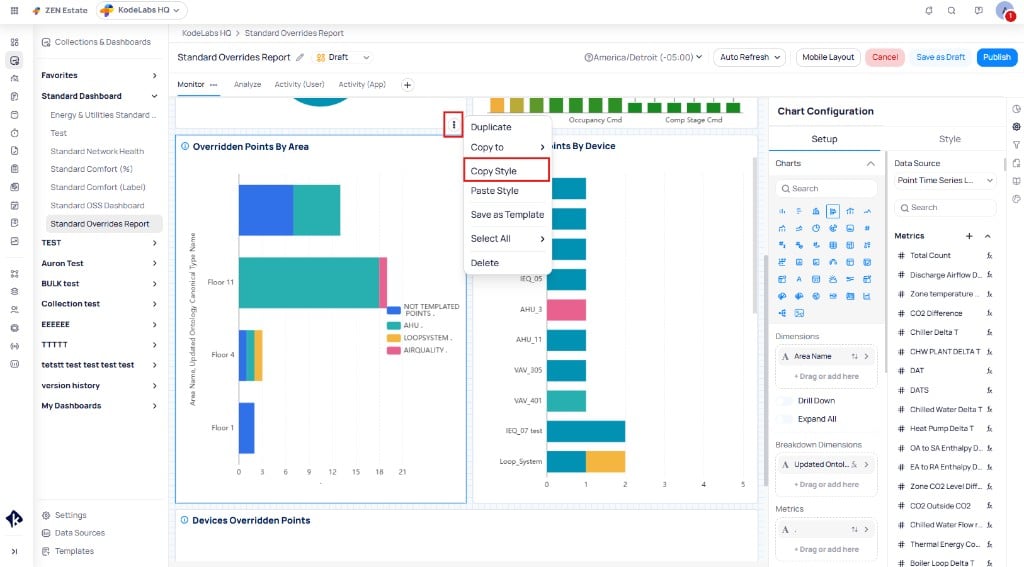Image resolution: width=1024 pixels, height=567 pixels.
Task: Open the America/Detroit timezone dropdown
Action: [x=643, y=57]
